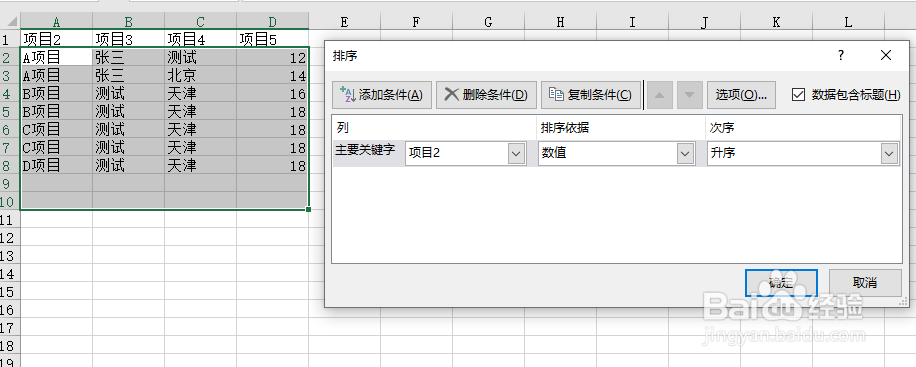
Task: Click the Add Condition (添加条件) button
Action: (x=382, y=95)
